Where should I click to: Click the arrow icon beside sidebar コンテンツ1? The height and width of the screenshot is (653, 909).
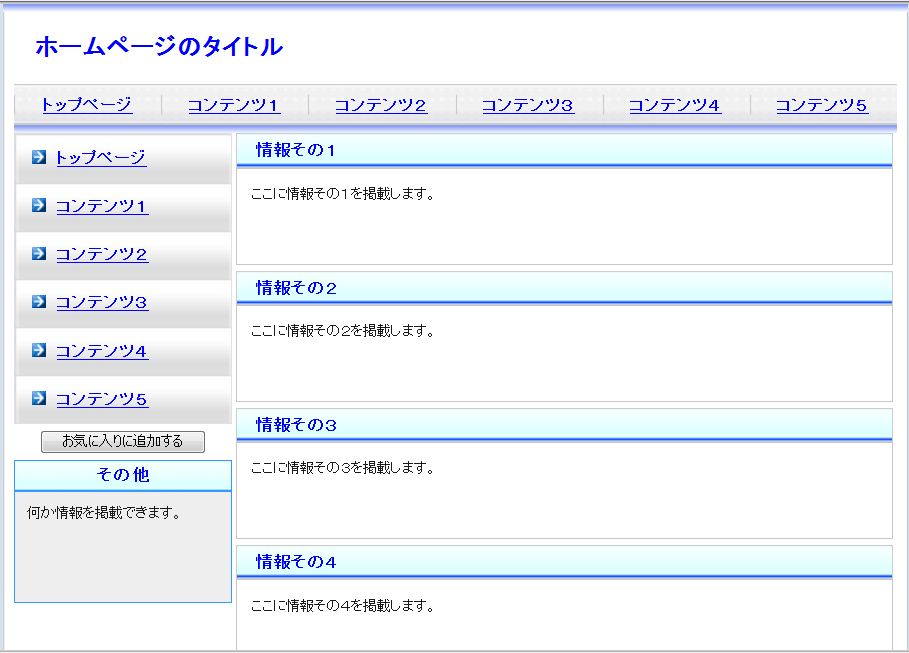point(39,205)
